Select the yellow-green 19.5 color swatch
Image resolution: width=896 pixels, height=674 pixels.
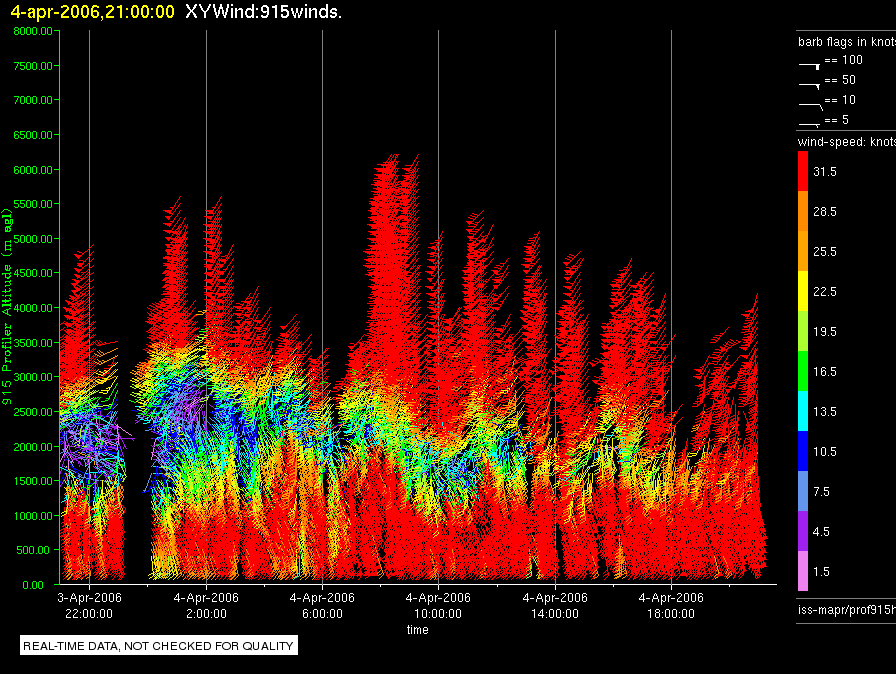pos(803,331)
